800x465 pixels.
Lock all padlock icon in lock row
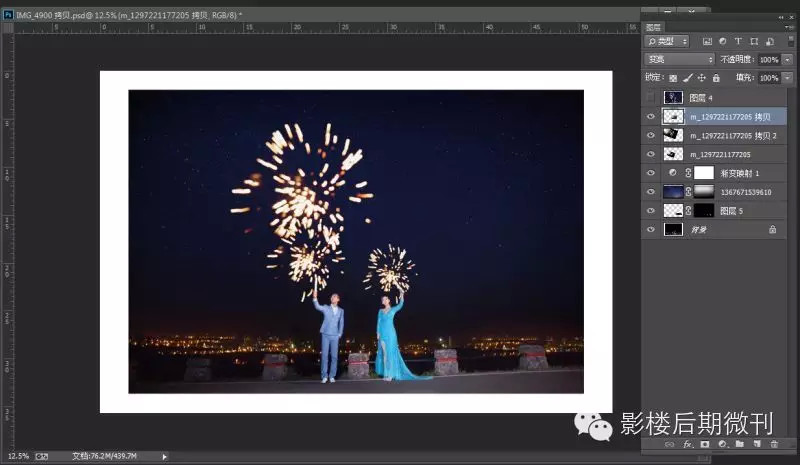[716, 78]
